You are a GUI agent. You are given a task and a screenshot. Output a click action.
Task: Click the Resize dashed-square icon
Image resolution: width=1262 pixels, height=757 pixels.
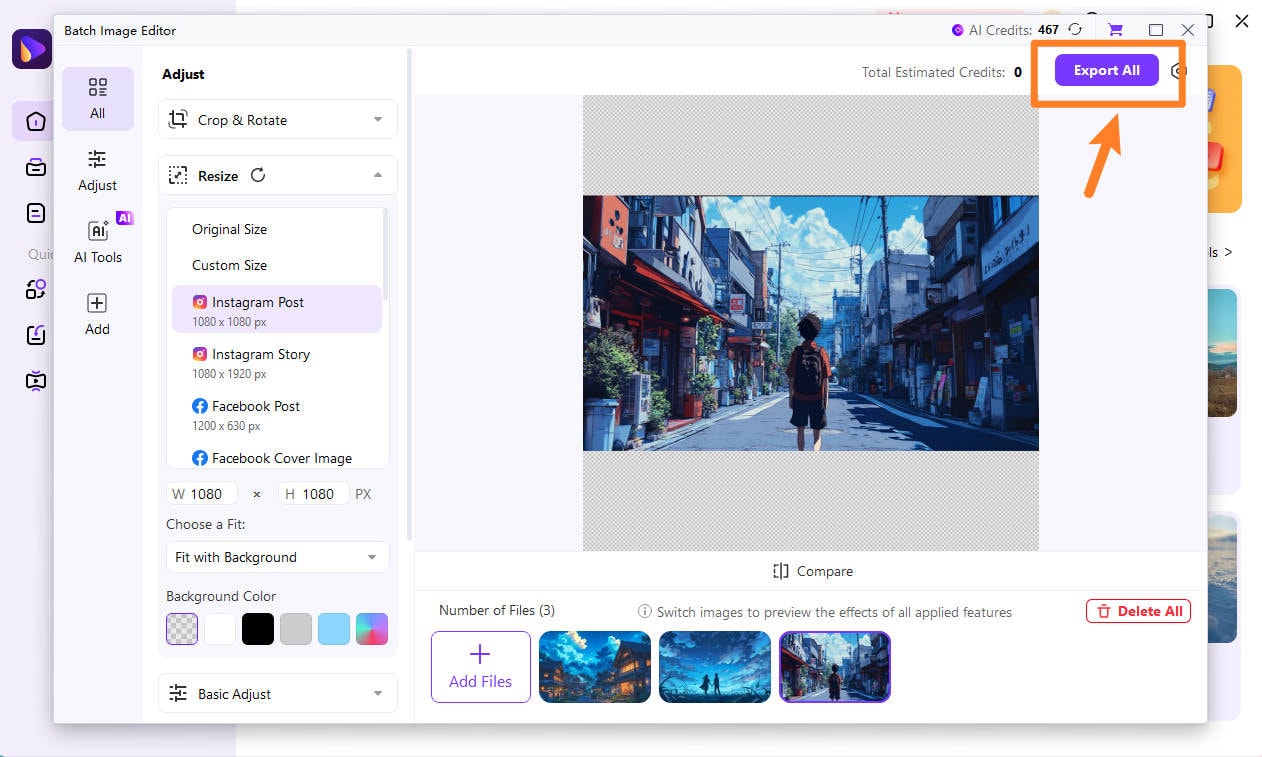tap(178, 176)
